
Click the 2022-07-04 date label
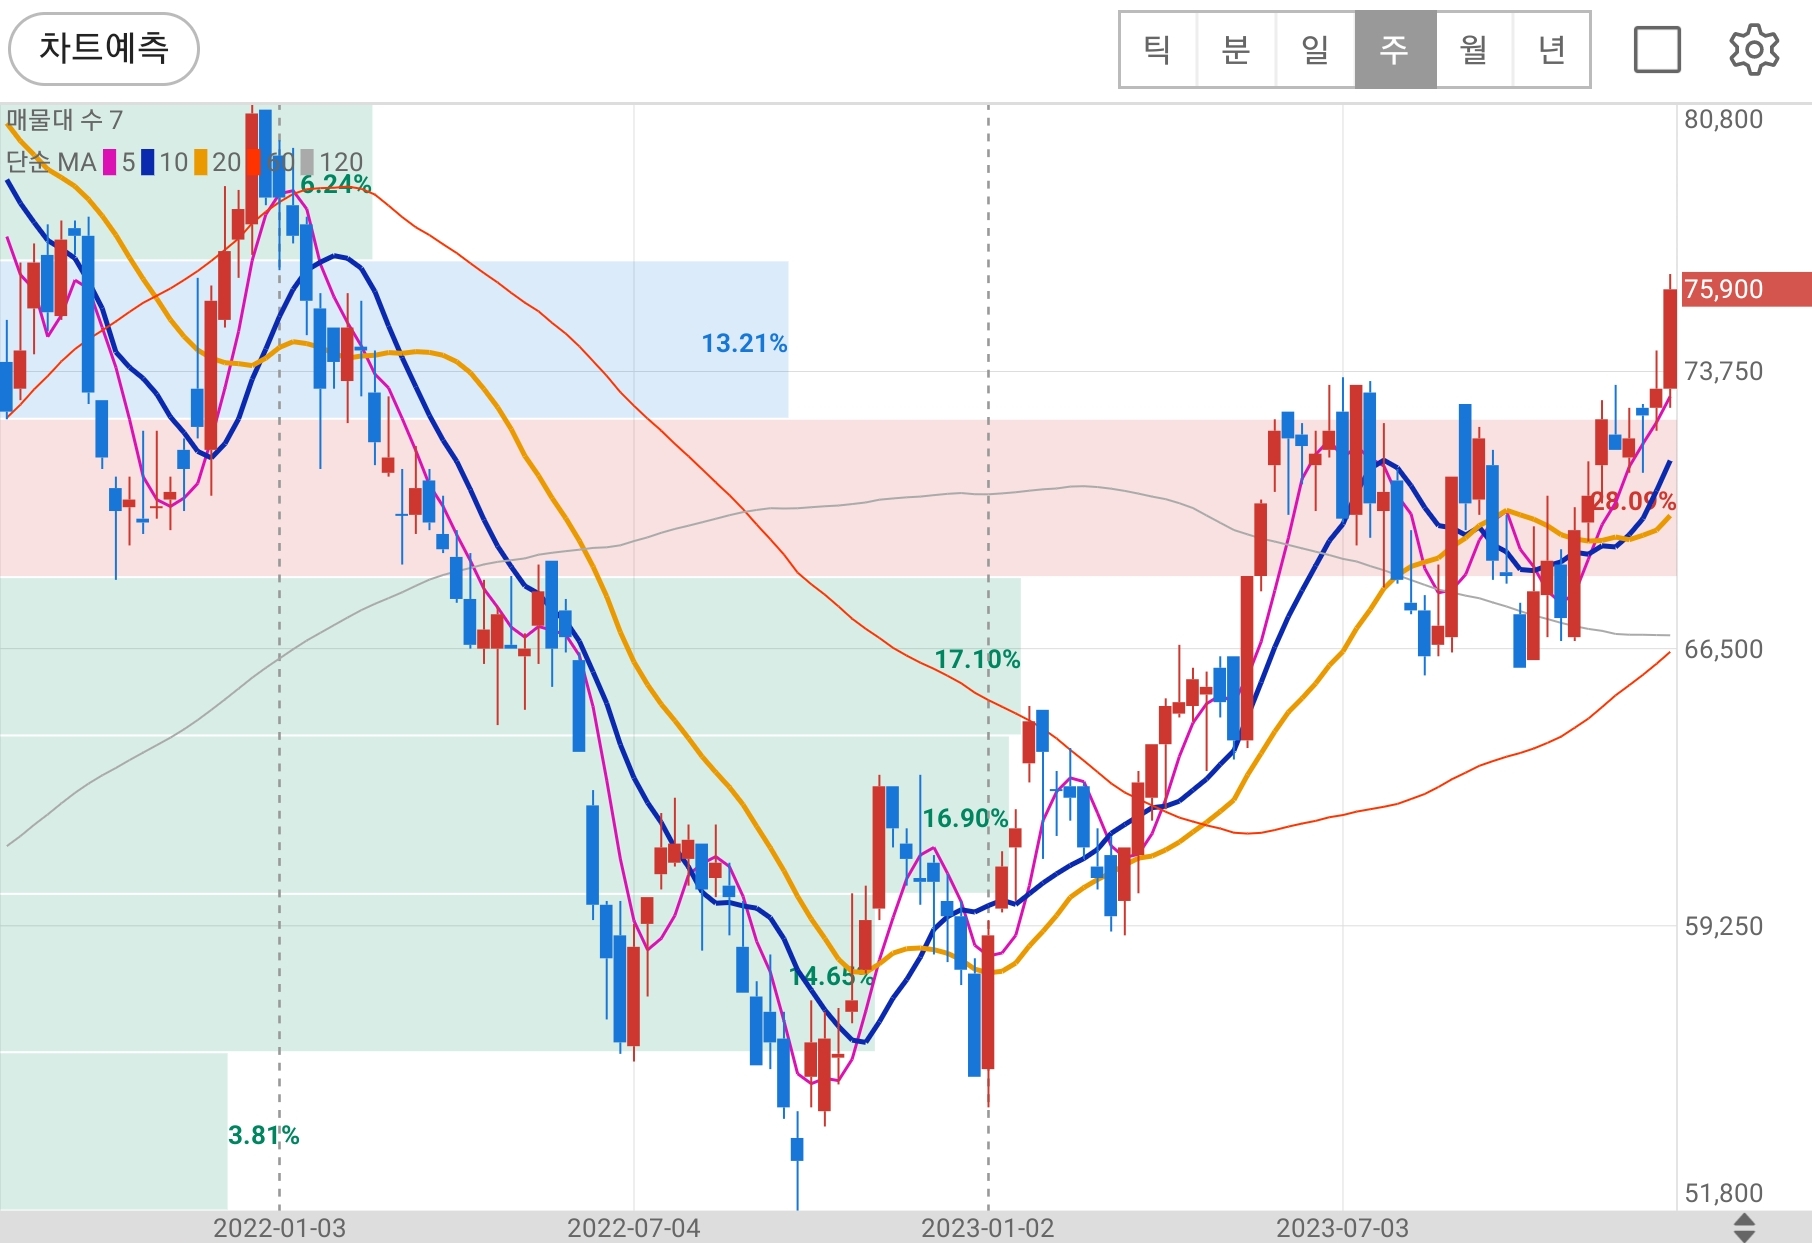coord(633,1228)
